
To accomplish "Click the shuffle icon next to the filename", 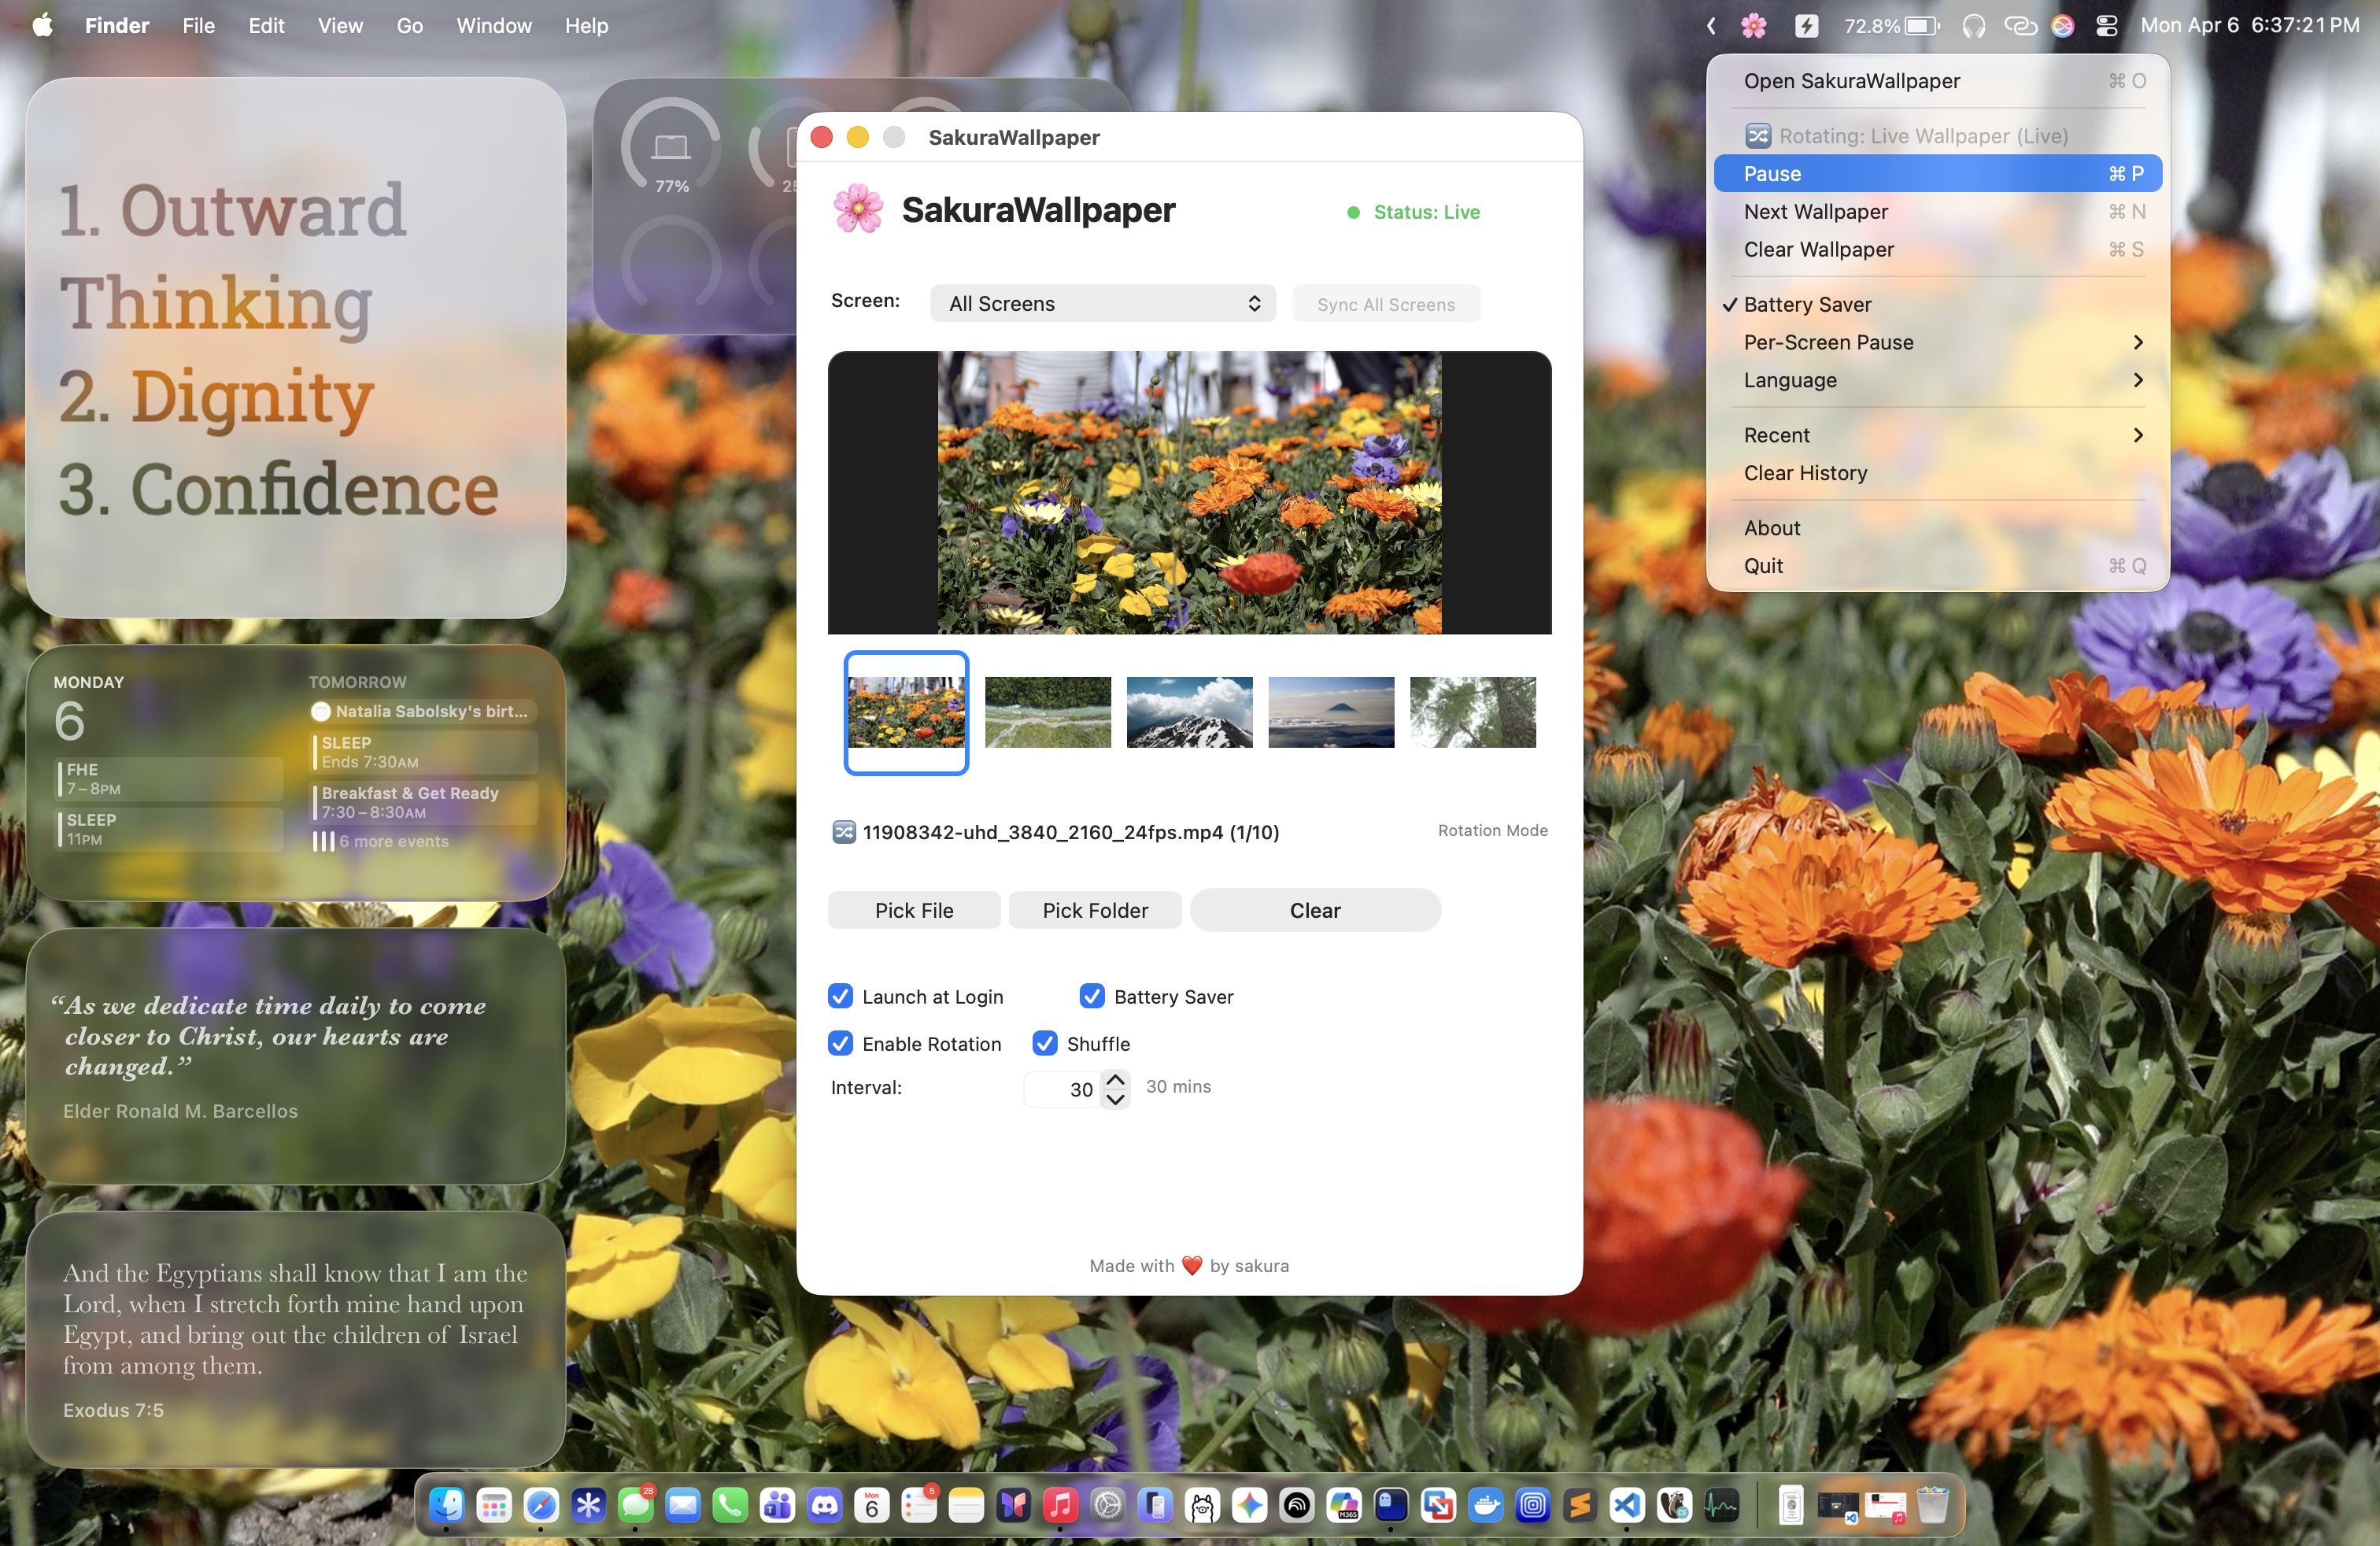I will pyautogui.click(x=843, y=832).
